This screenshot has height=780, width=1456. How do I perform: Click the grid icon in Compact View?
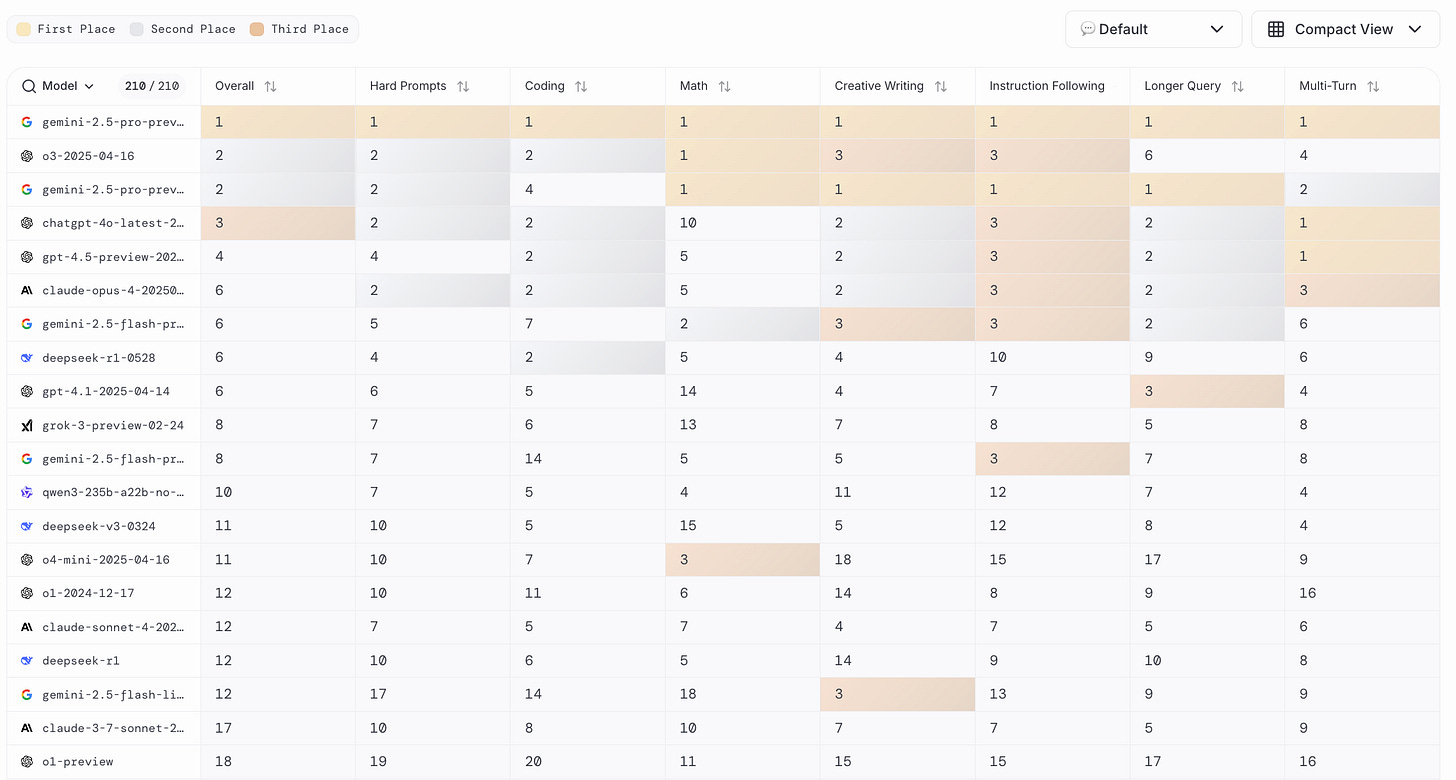(1276, 29)
